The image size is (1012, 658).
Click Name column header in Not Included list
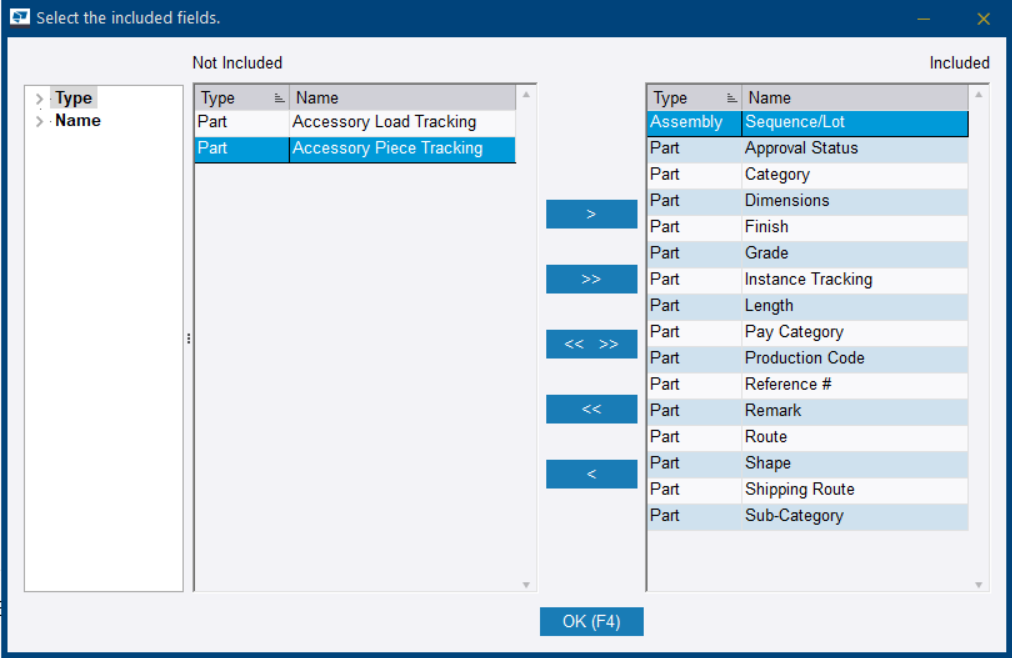pos(400,98)
